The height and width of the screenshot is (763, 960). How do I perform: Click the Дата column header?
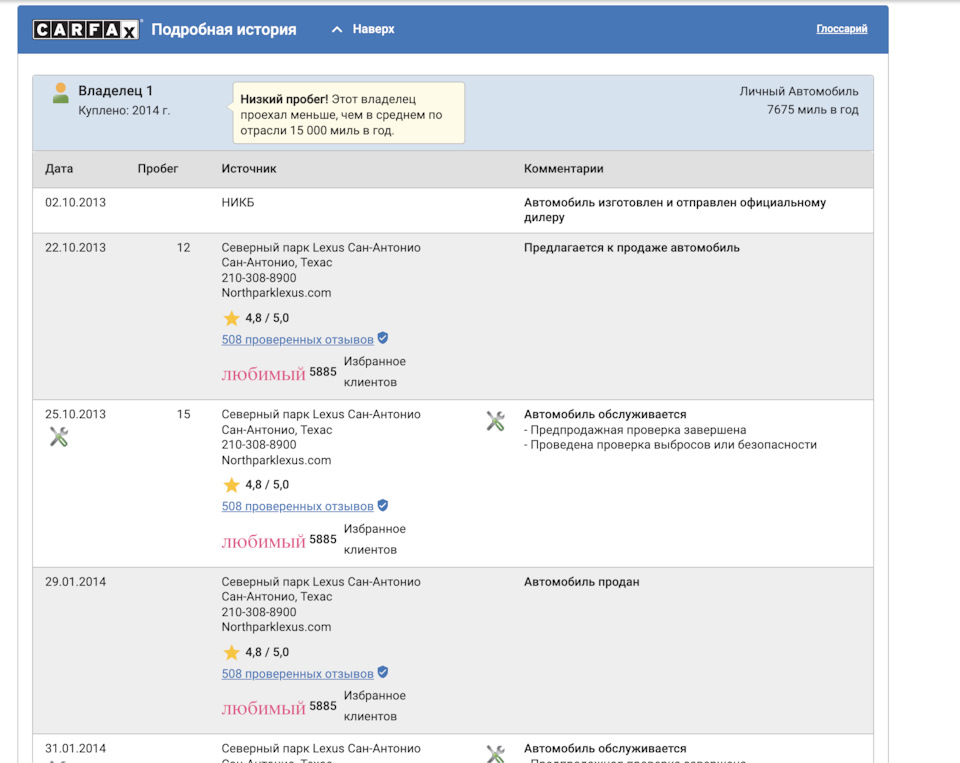[x=59, y=168]
